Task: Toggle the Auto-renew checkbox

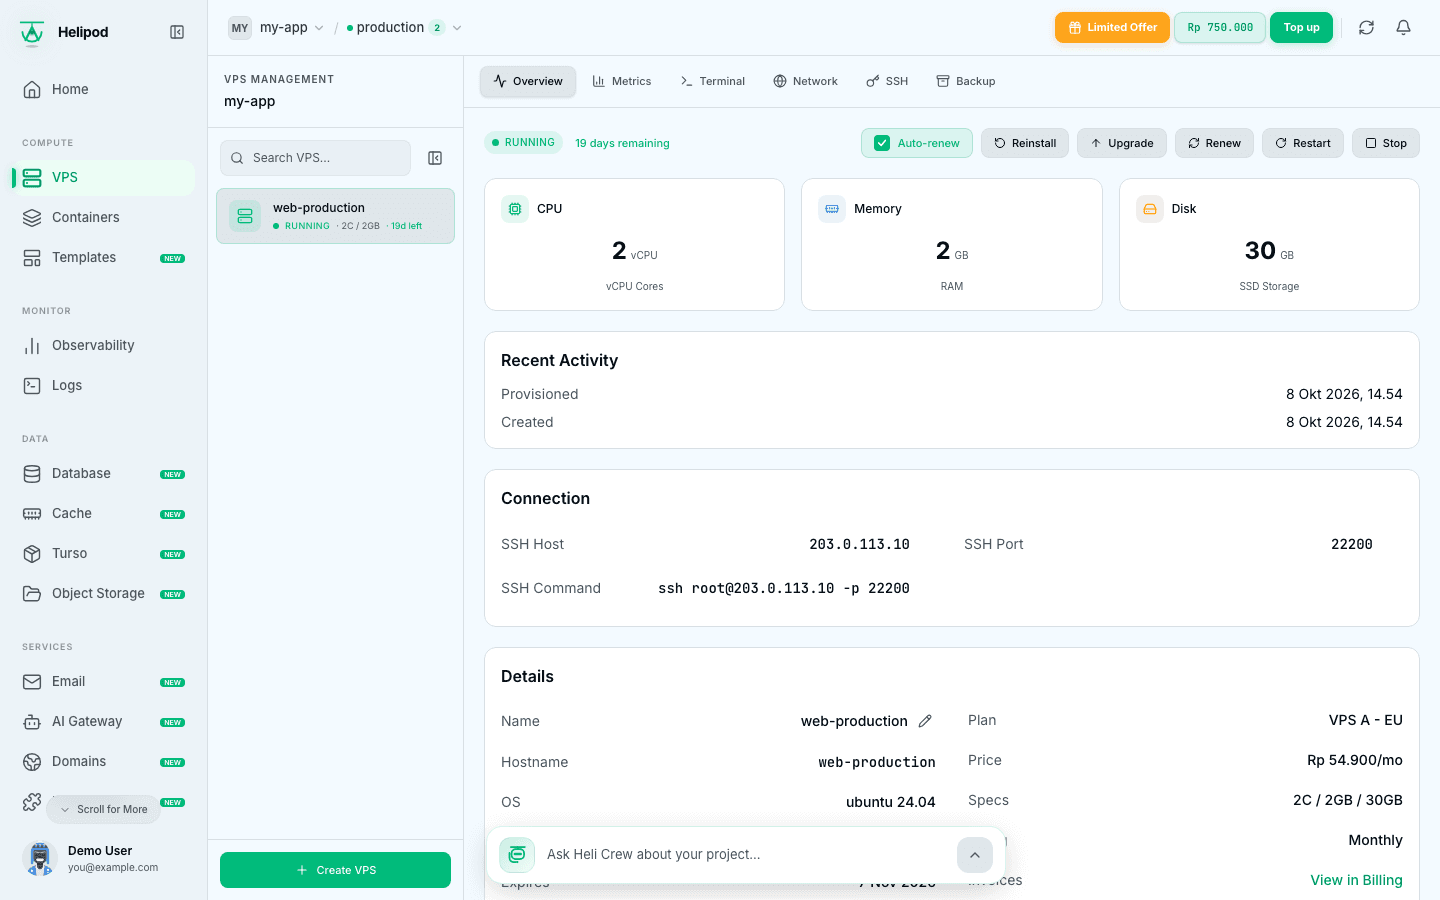Action: (882, 143)
